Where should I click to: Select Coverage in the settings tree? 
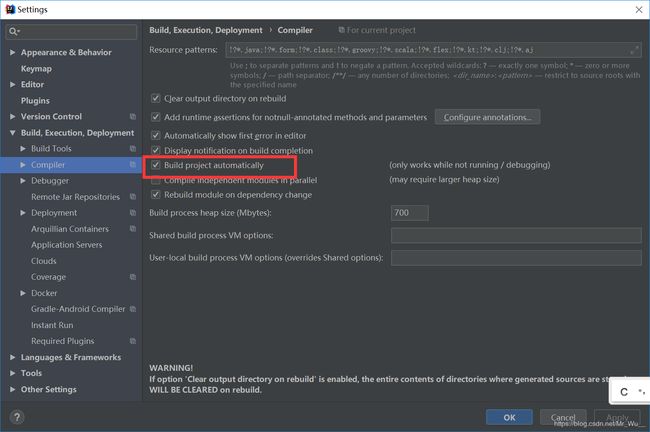click(48, 277)
